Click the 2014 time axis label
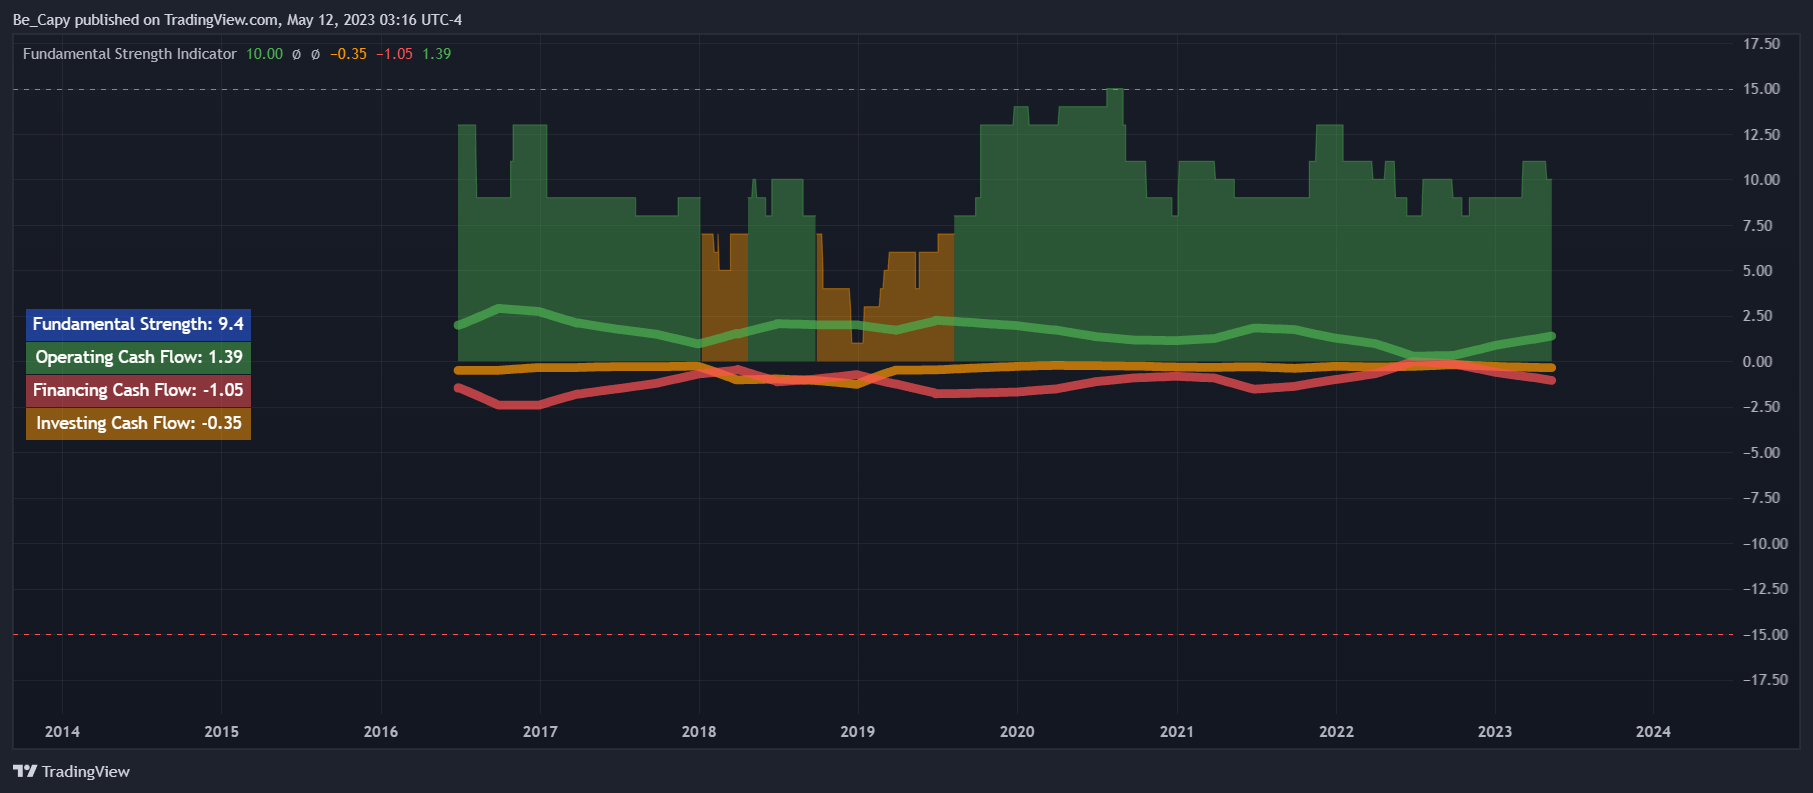The height and width of the screenshot is (793, 1813). tap(62, 732)
